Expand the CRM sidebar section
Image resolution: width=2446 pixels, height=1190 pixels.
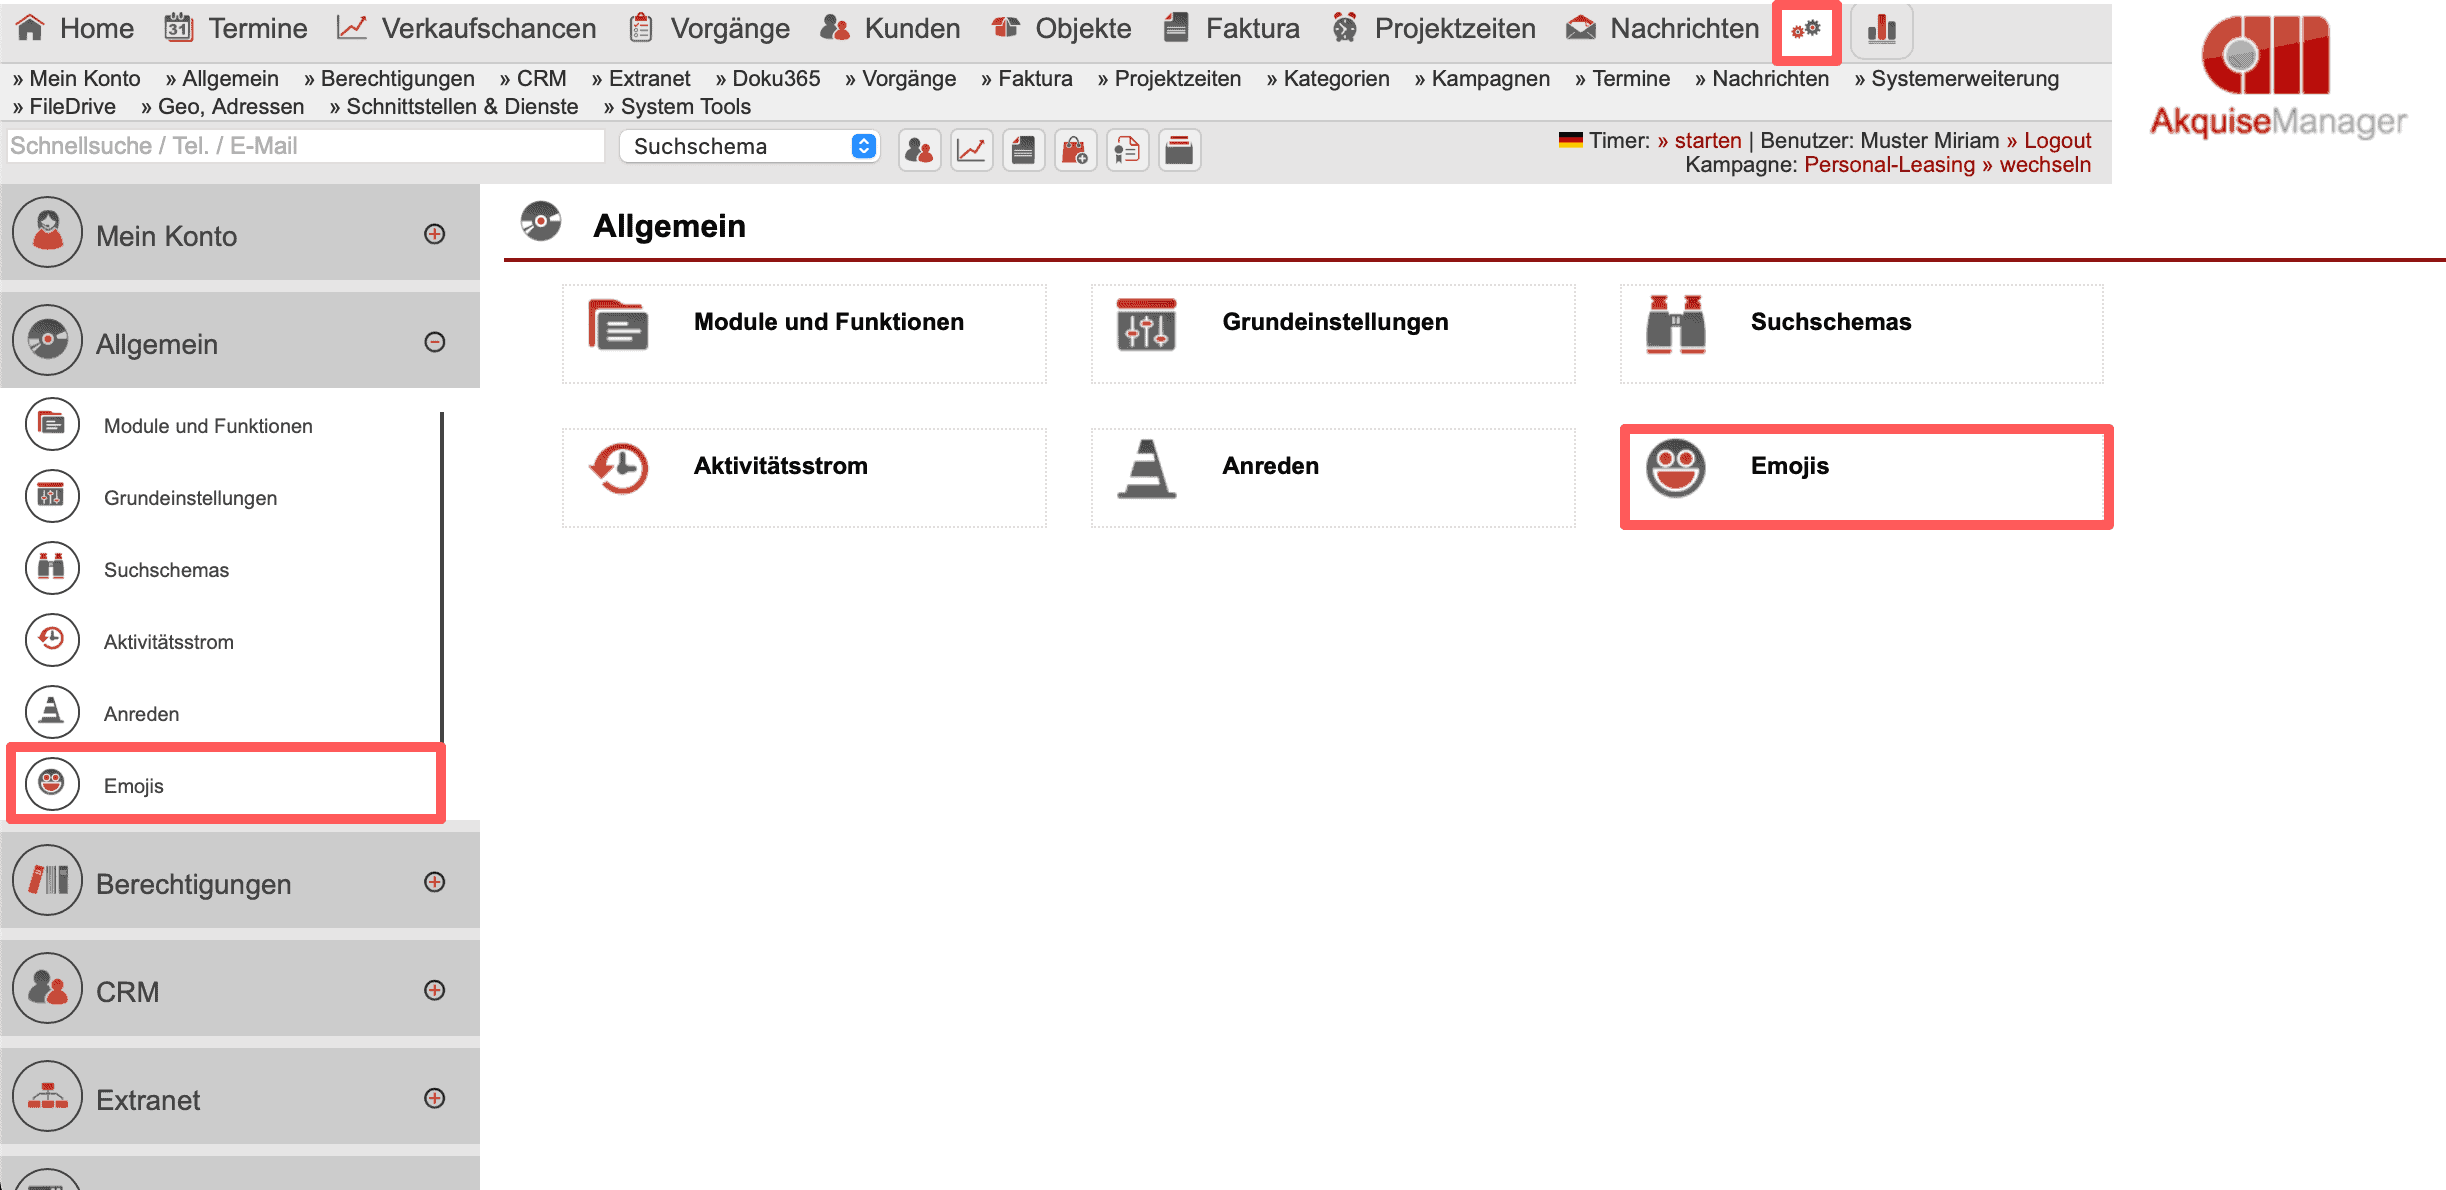[x=434, y=990]
